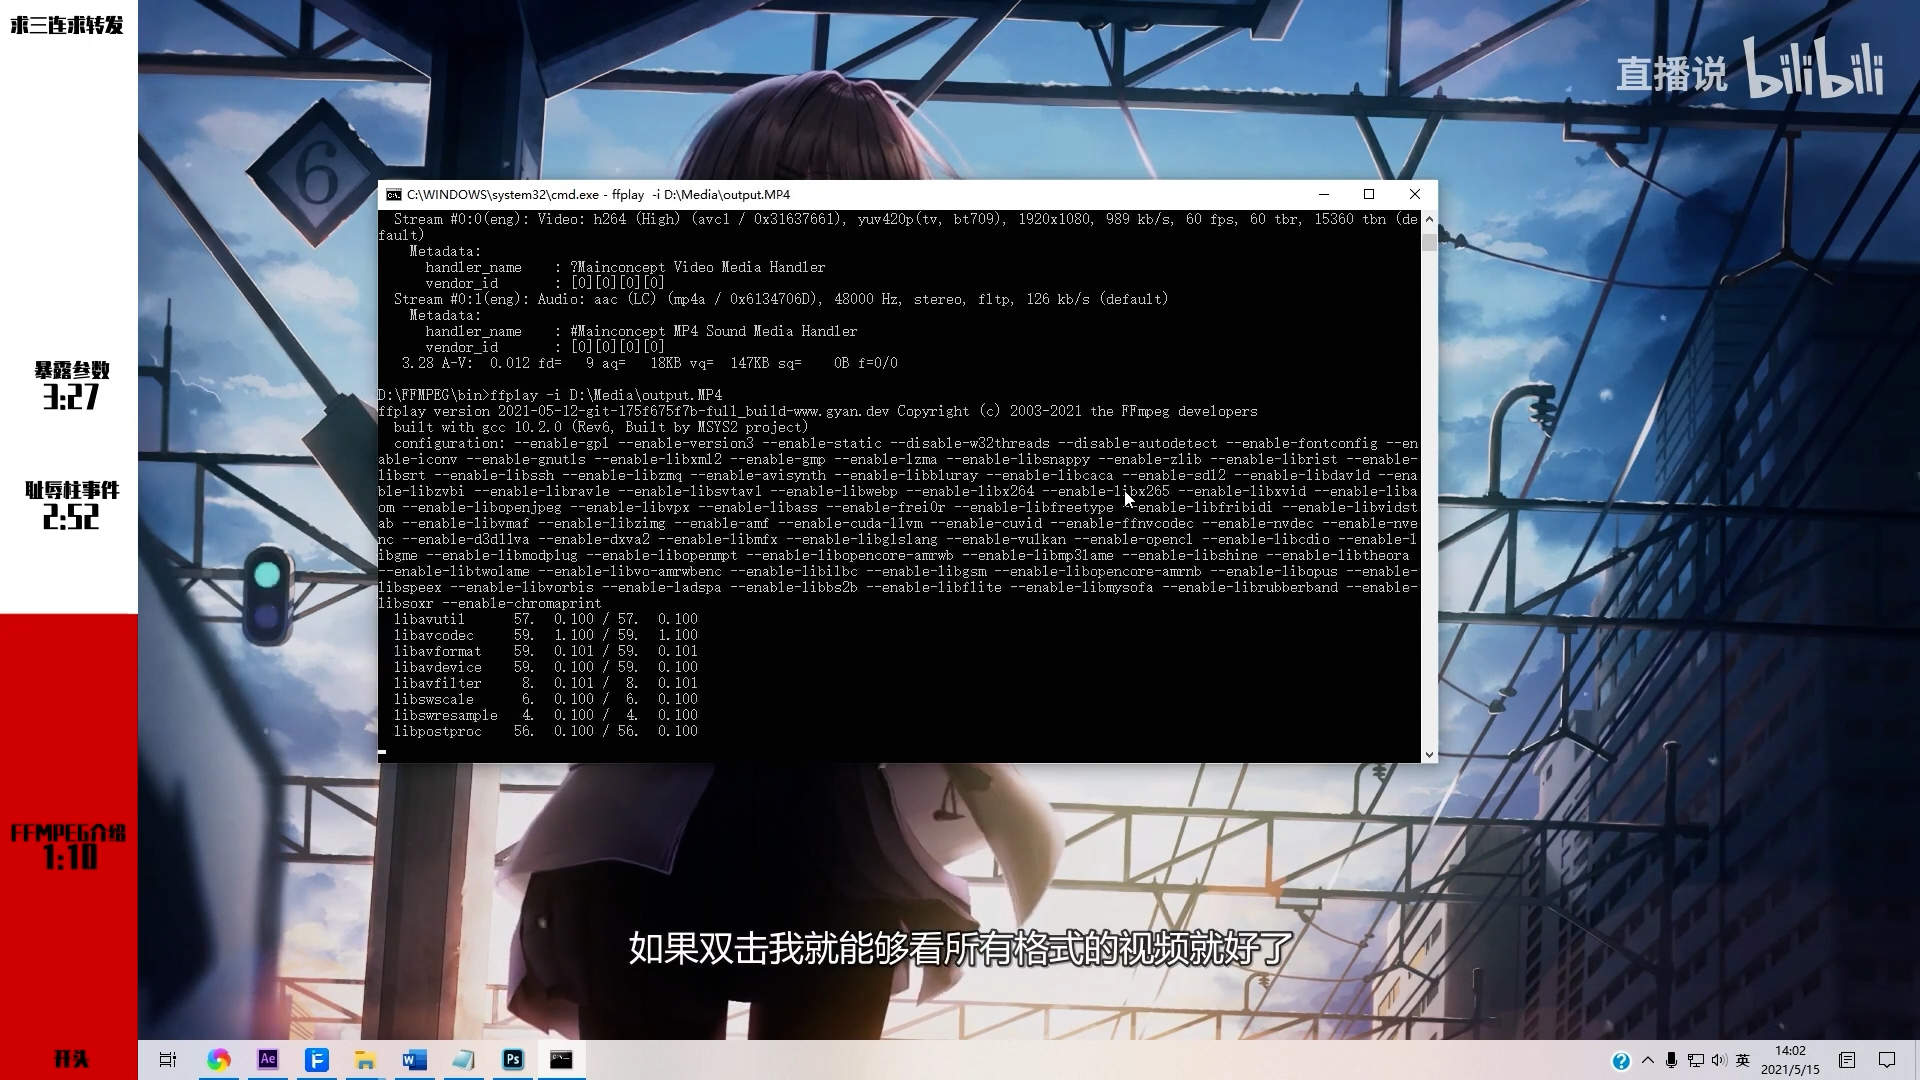Open the Task View button
1920x1080 pixels.
pos(168,1059)
